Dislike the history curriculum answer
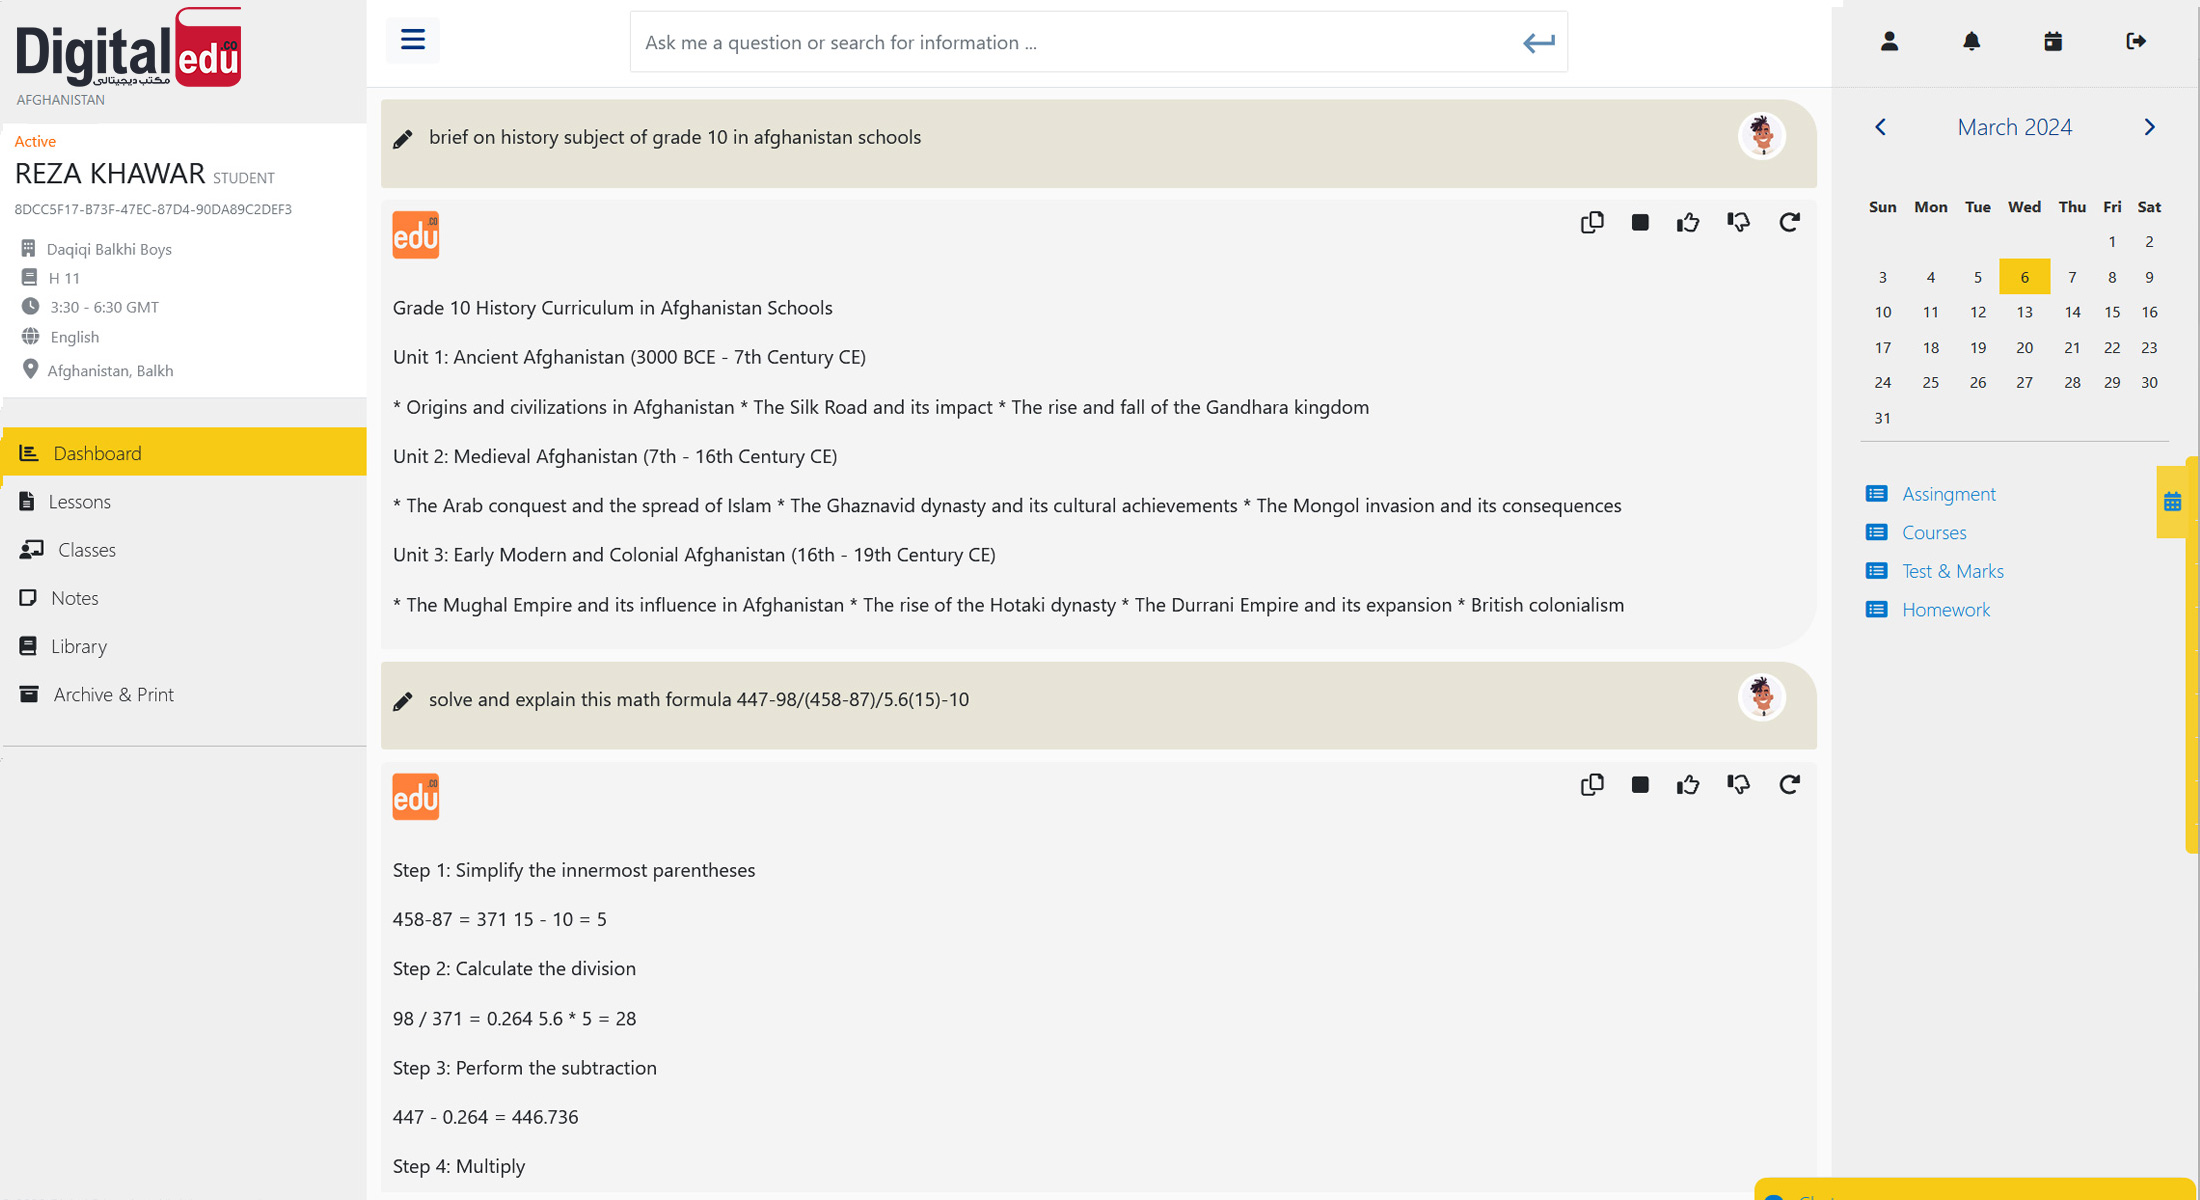2200x1200 pixels. click(1738, 222)
